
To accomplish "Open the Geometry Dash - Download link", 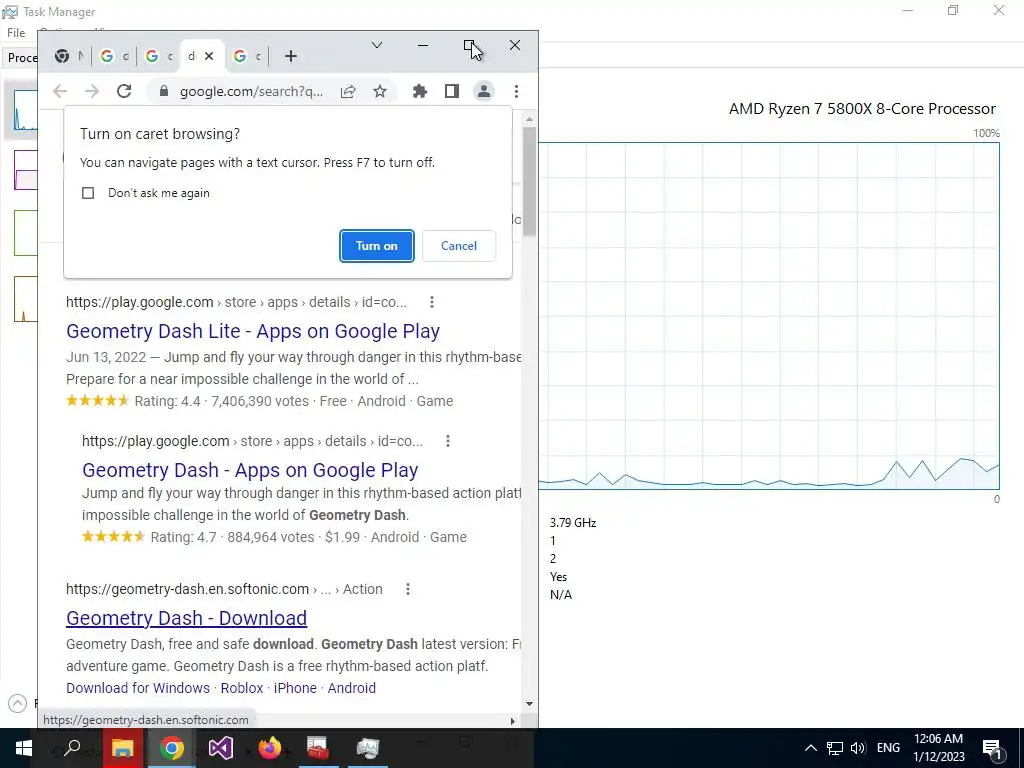I will pos(187,618).
